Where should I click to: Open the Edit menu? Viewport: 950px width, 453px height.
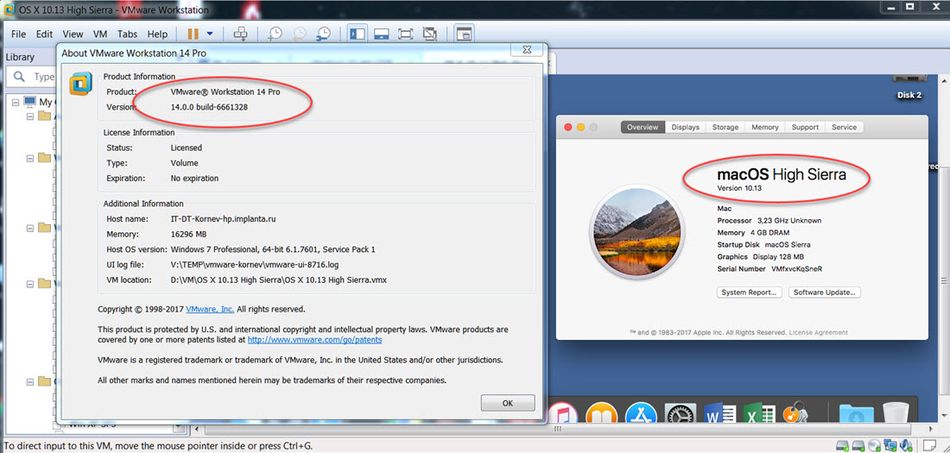[44, 35]
